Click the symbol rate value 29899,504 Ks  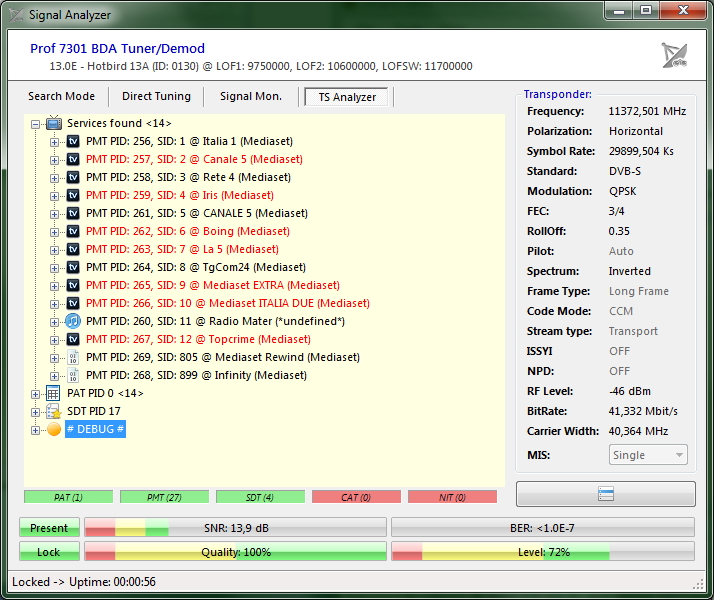pyautogui.click(x=641, y=151)
